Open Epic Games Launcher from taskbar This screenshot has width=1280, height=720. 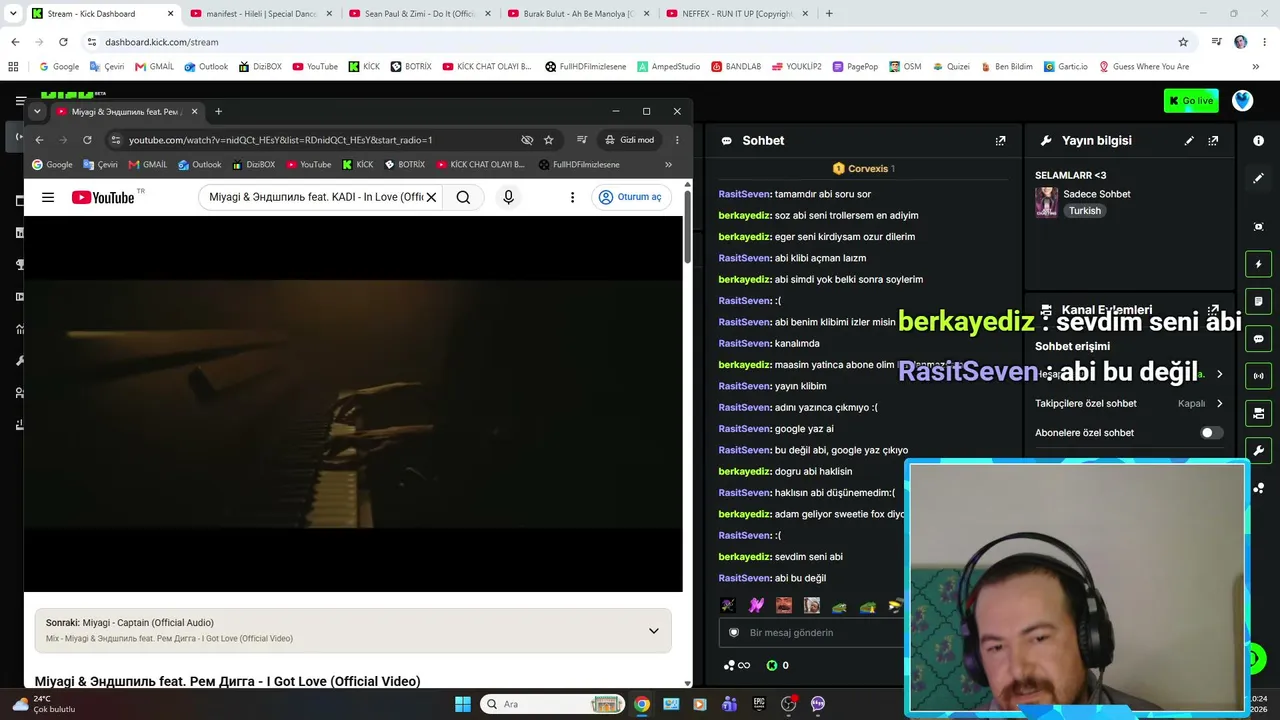click(759, 704)
